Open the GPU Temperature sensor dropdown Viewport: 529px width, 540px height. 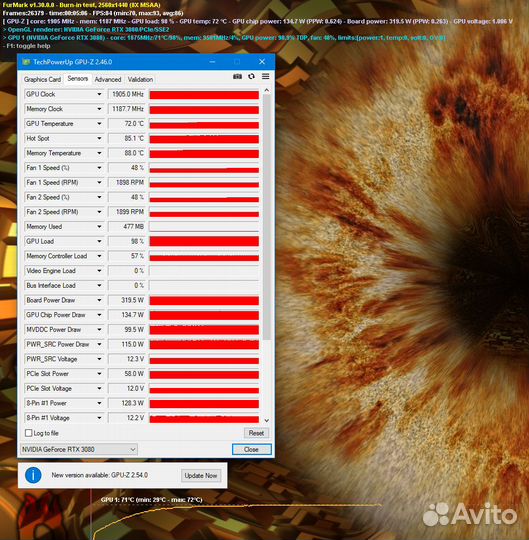tap(99, 124)
